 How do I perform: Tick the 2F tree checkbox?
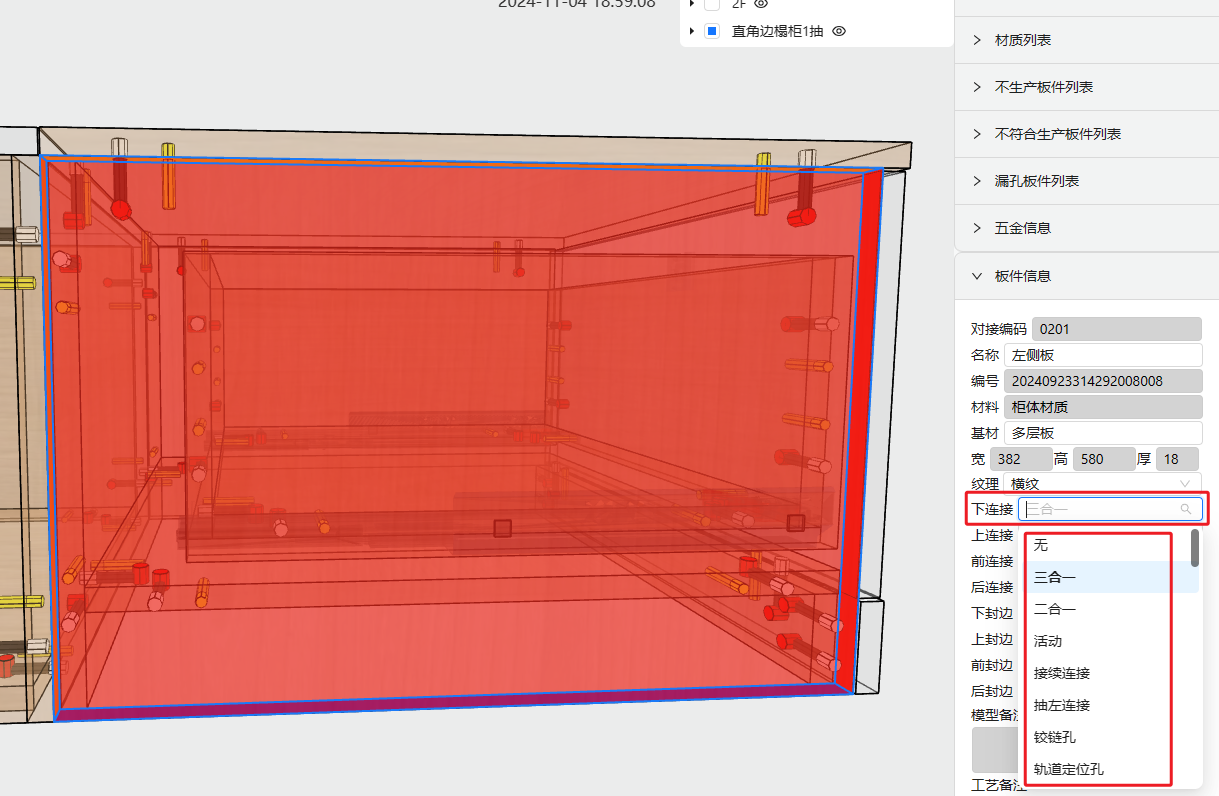pyautogui.click(x=712, y=5)
